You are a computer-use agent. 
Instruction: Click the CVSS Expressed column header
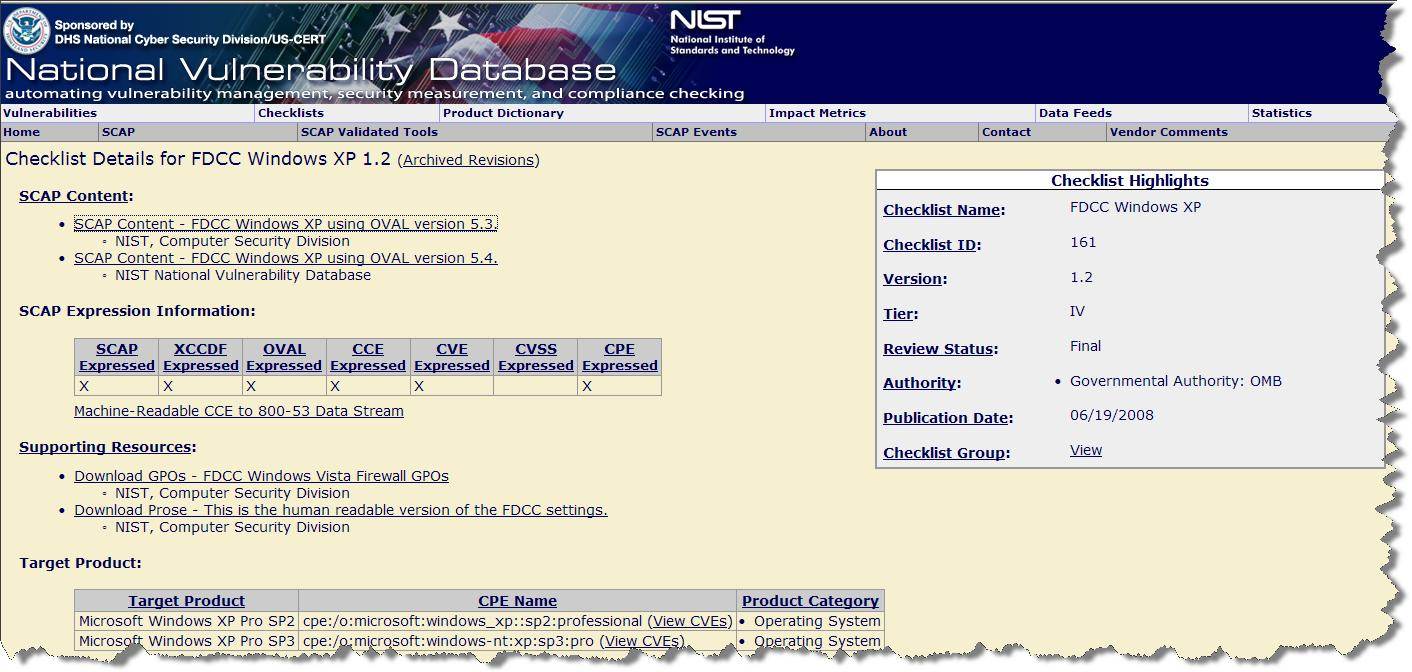tap(536, 357)
